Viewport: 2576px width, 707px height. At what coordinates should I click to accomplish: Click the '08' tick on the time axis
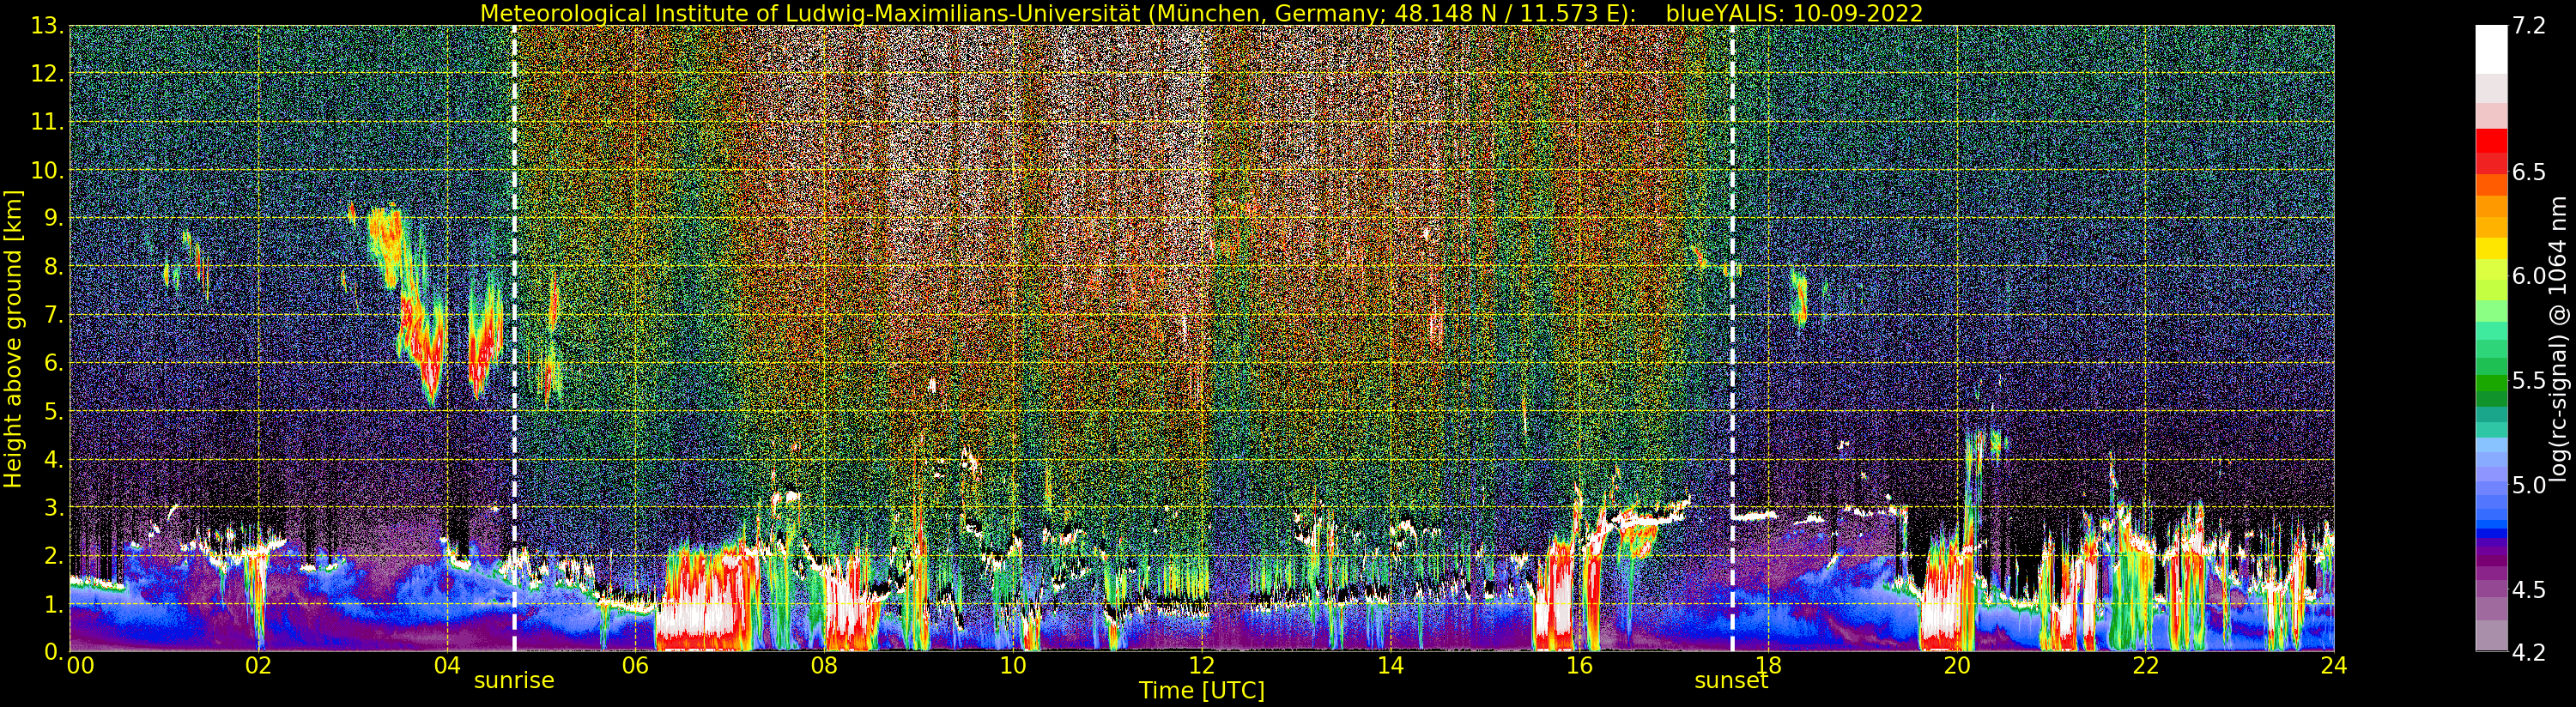(x=824, y=666)
